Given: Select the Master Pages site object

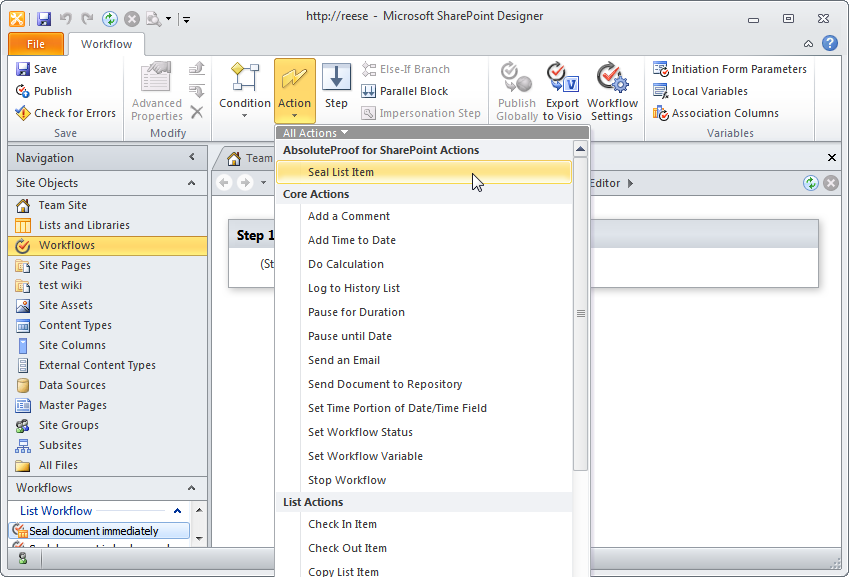Looking at the screenshot, I should [72, 405].
